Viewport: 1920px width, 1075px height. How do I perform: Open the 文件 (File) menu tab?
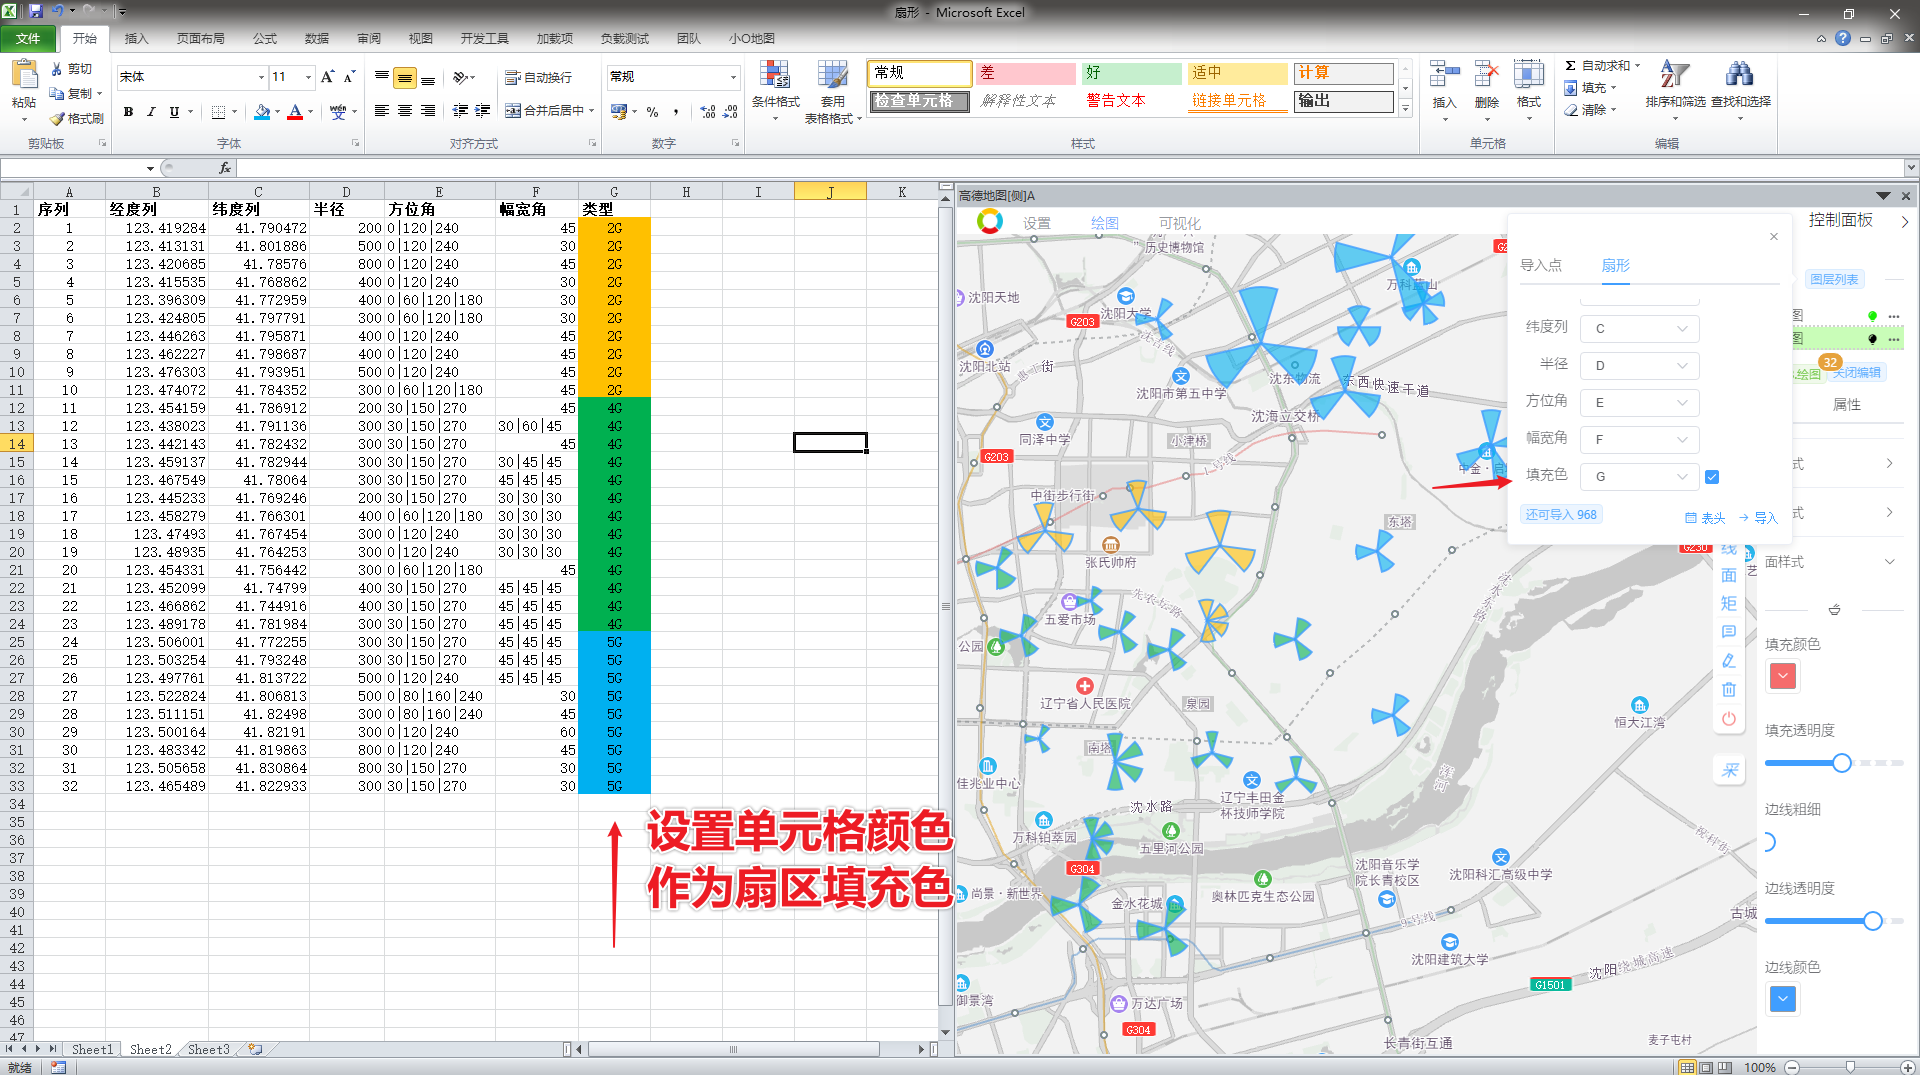pyautogui.click(x=28, y=38)
